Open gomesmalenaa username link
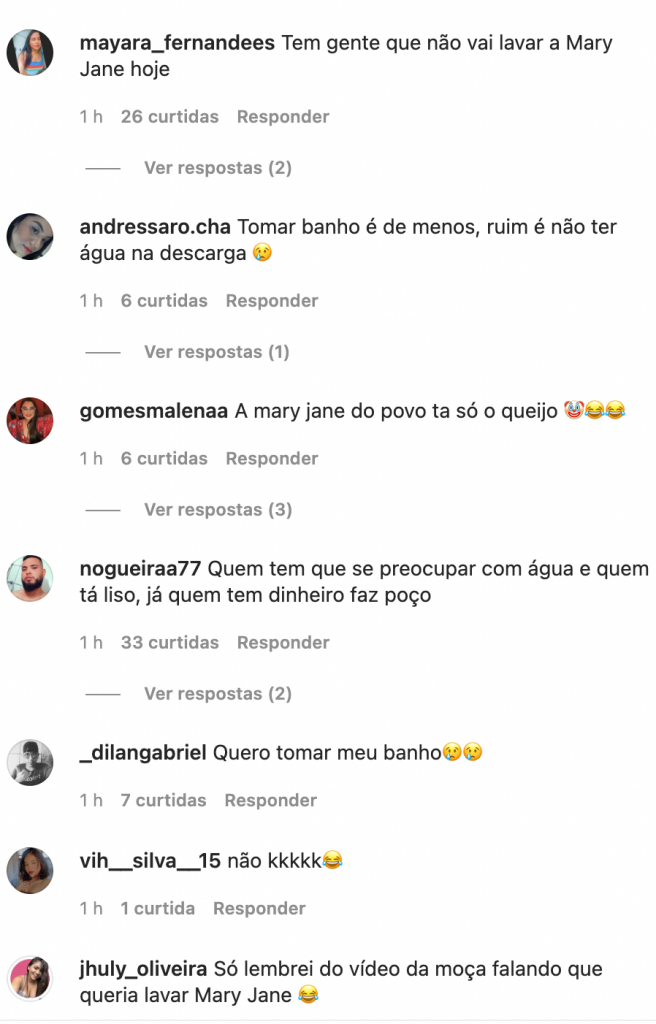The height and width of the screenshot is (1024, 656). pyautogui.click(x=154, y=411)
